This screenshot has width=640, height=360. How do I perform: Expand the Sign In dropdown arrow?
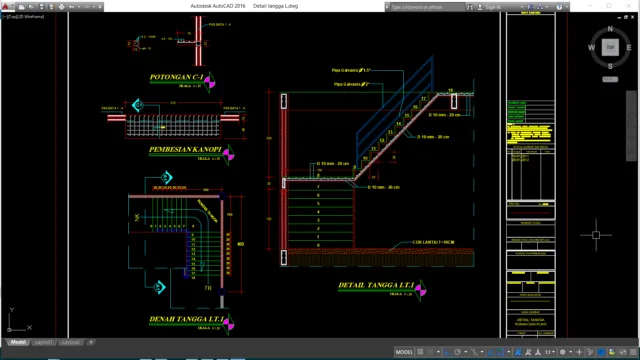(521, 7)
